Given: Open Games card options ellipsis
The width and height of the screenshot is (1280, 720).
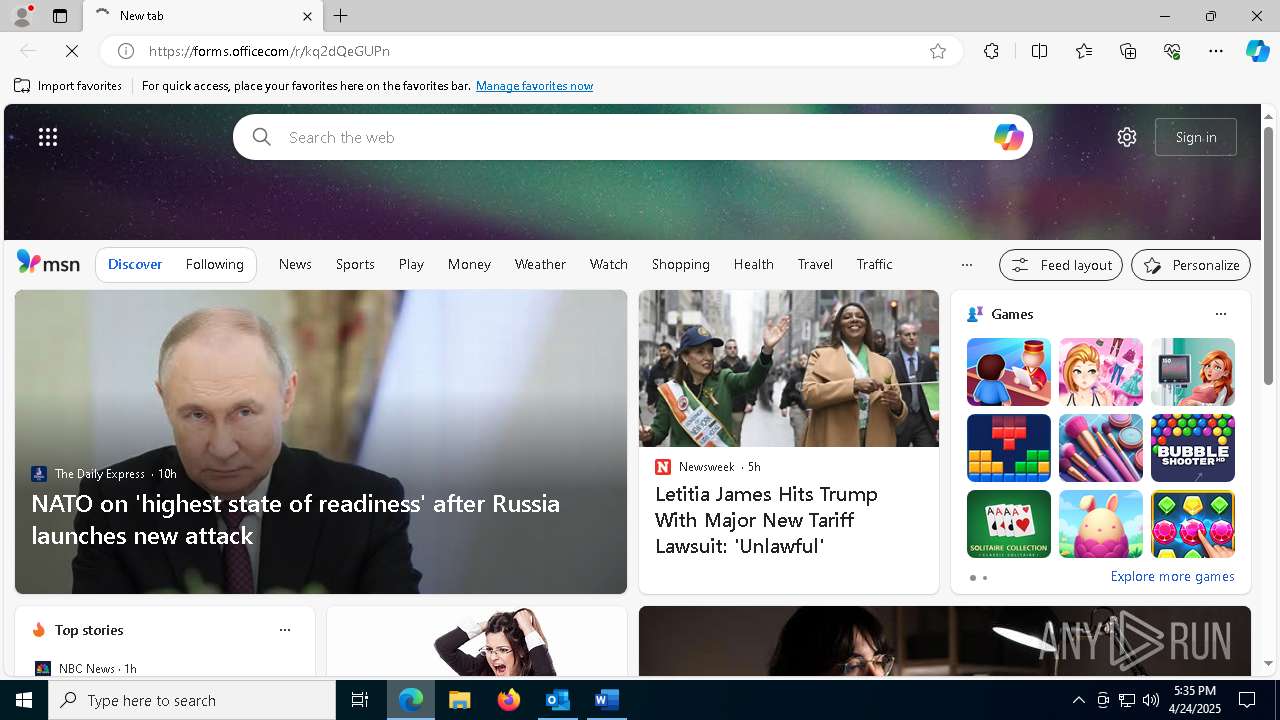Looking at the screenshot, I should pyautogui.click(x=1220, y=314).
